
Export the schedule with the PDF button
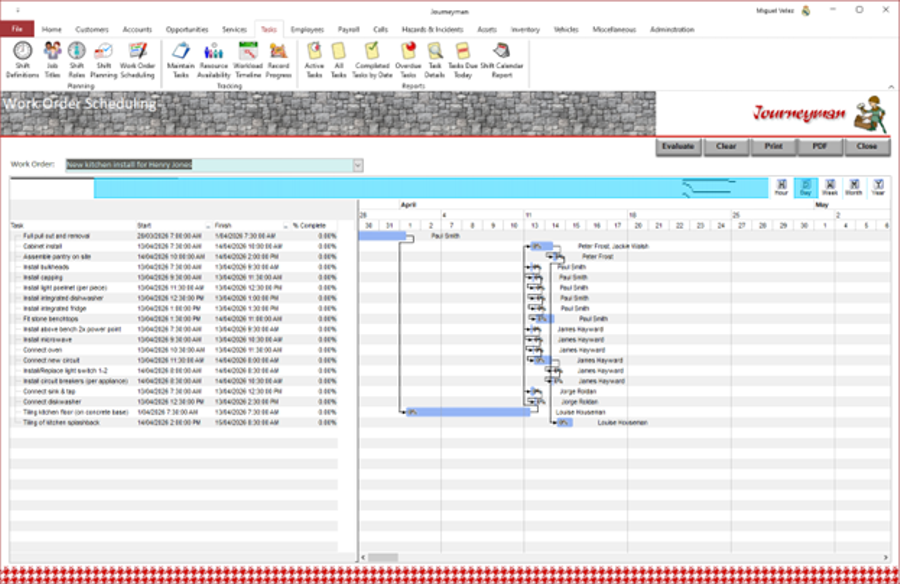point(820,147)
